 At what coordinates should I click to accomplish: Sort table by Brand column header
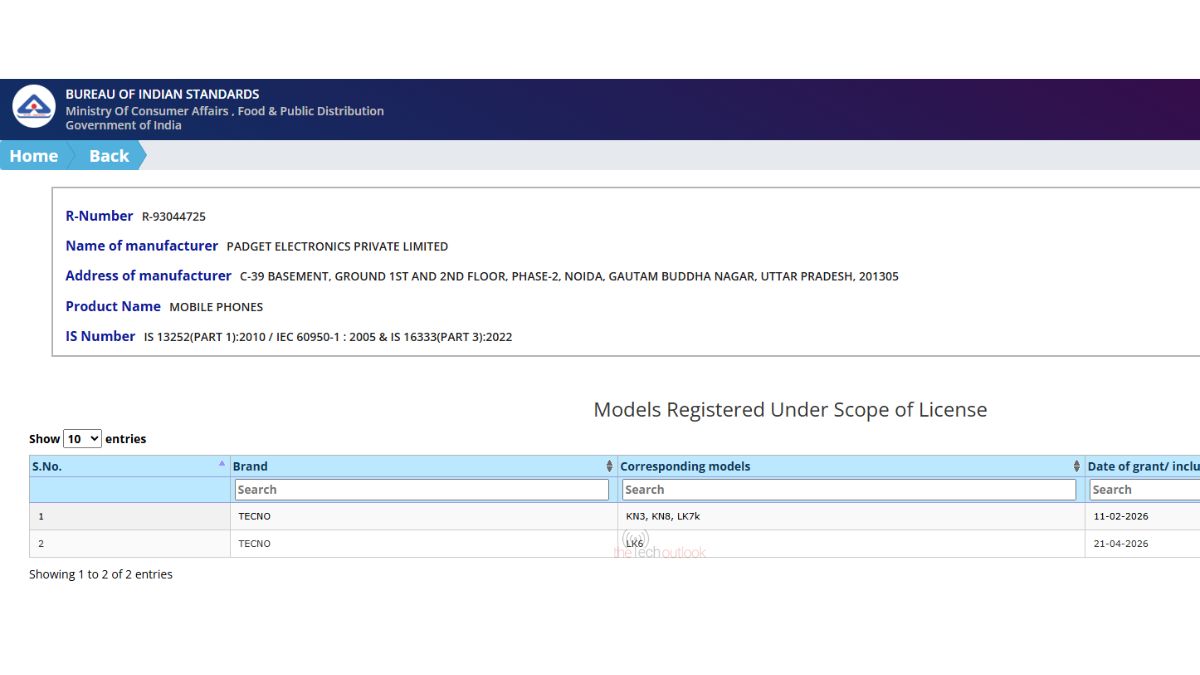[424, 466]
